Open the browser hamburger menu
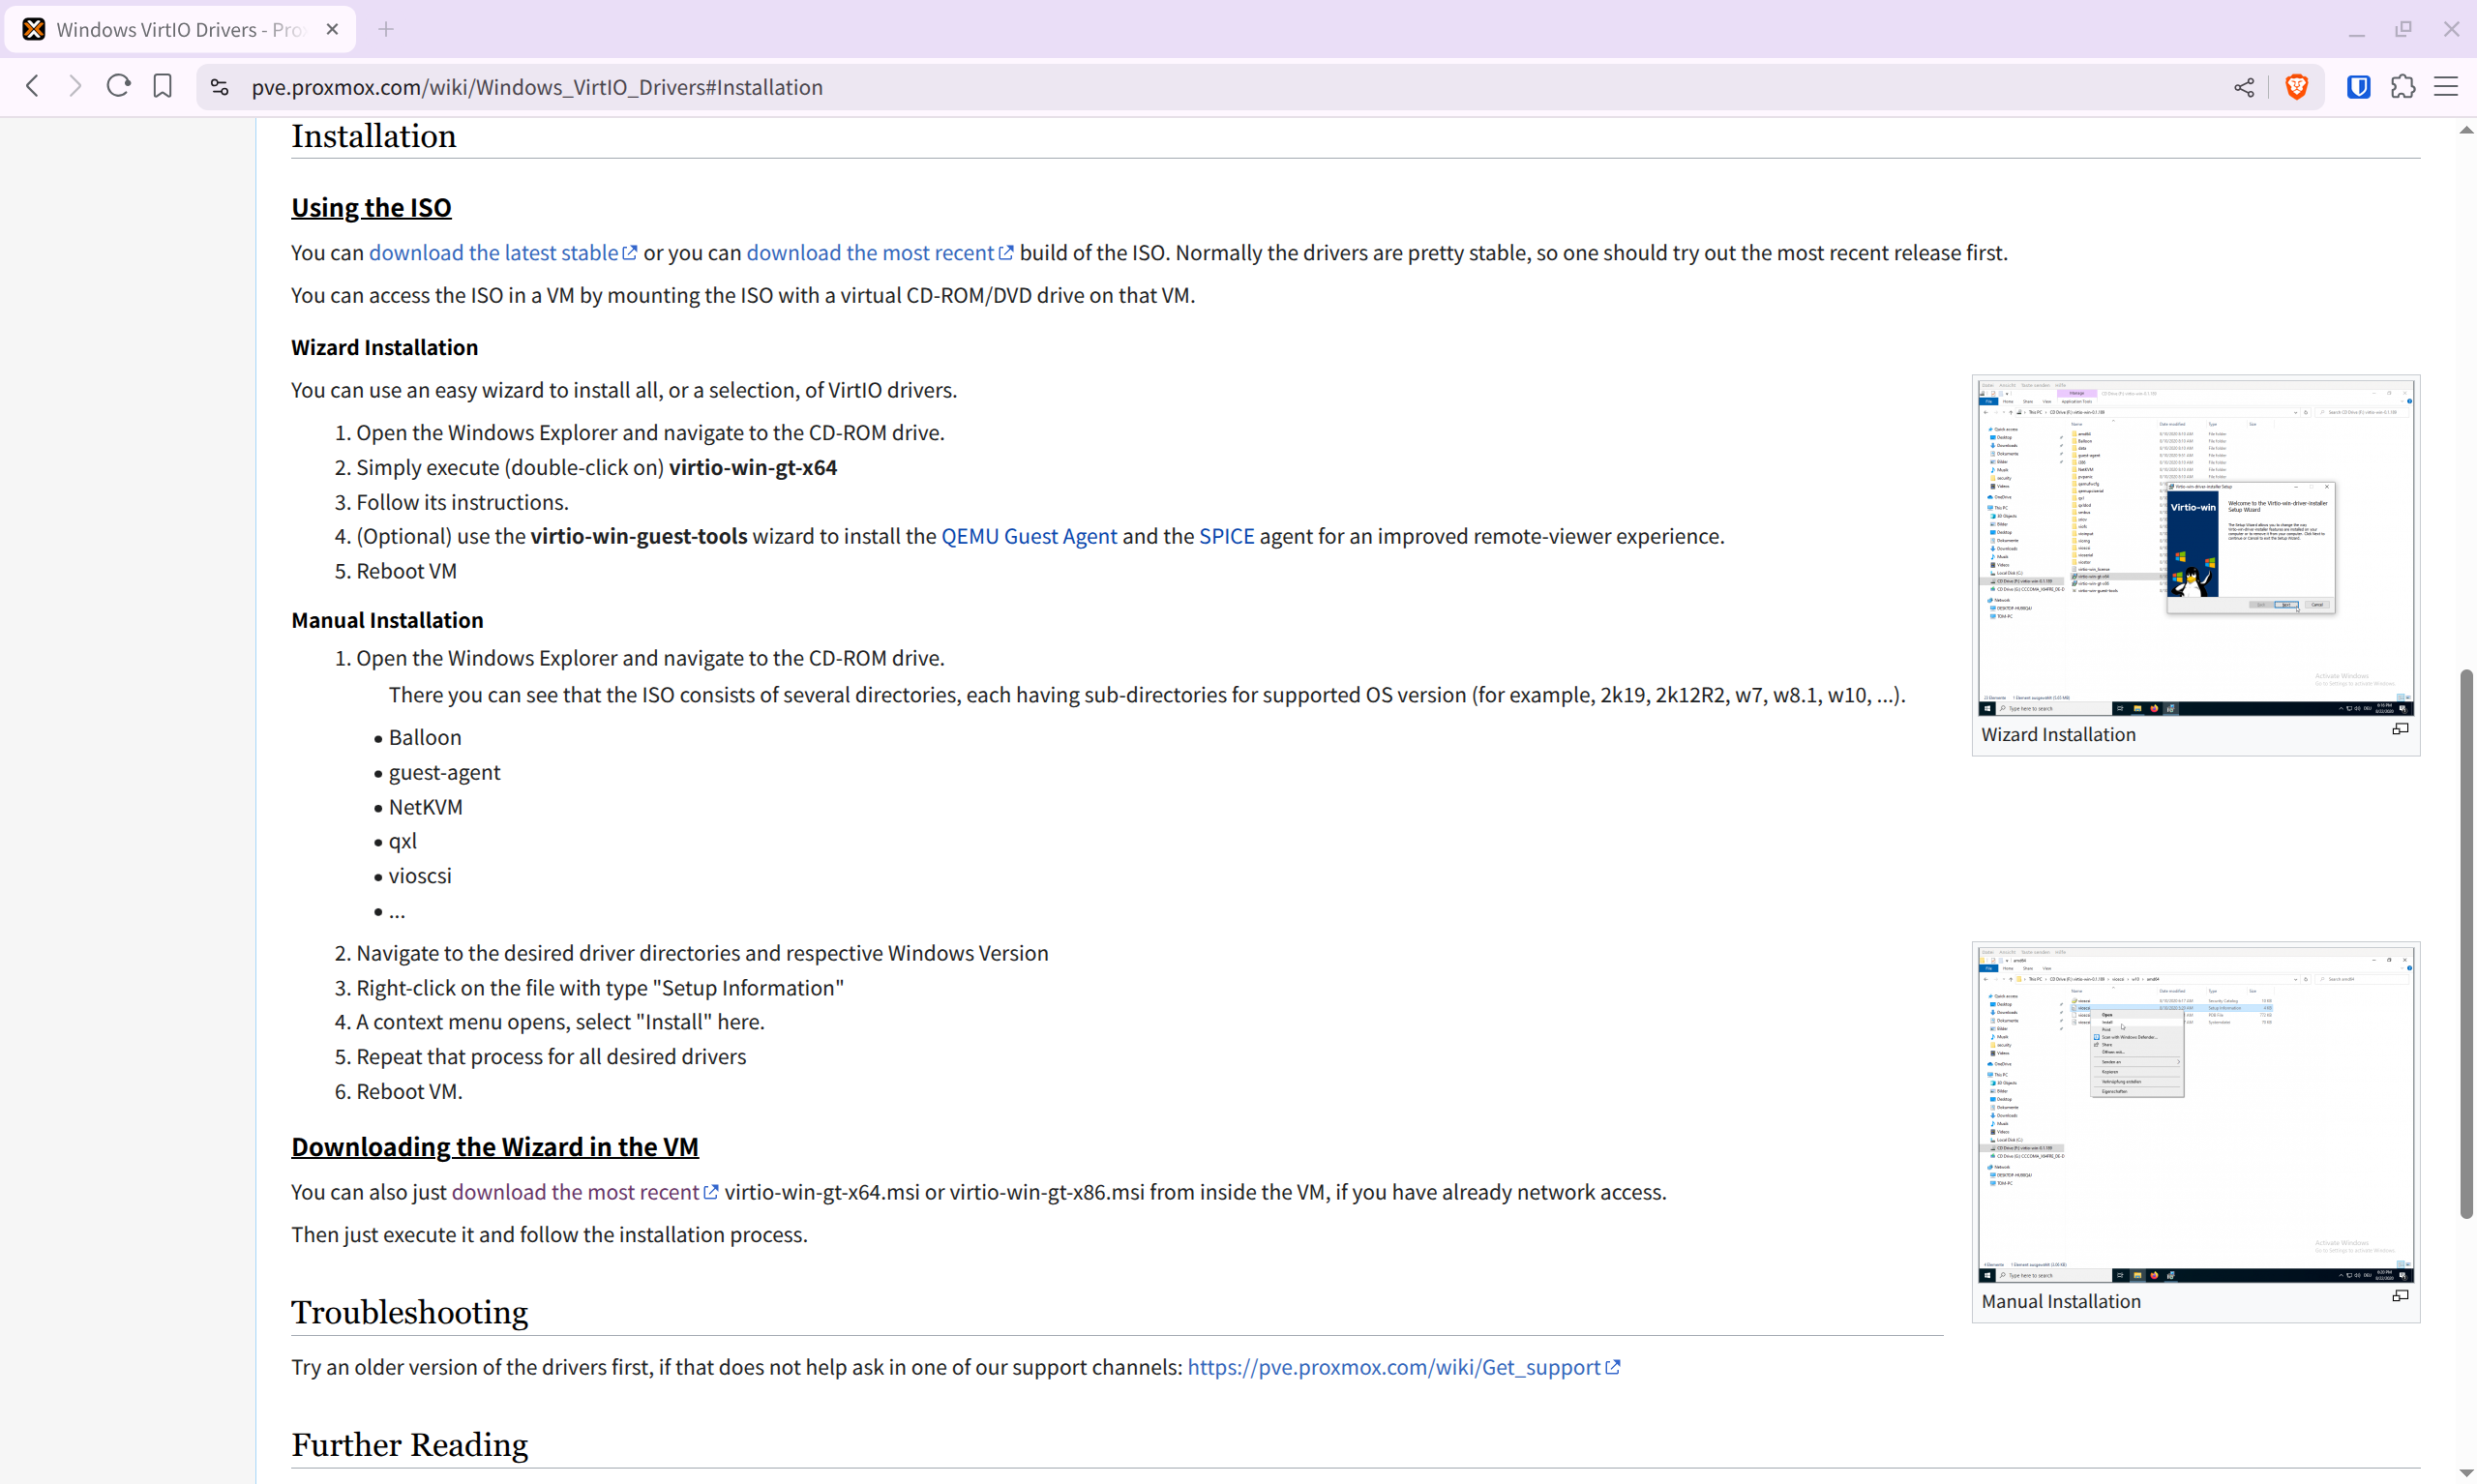 (x=2446, y=87)
